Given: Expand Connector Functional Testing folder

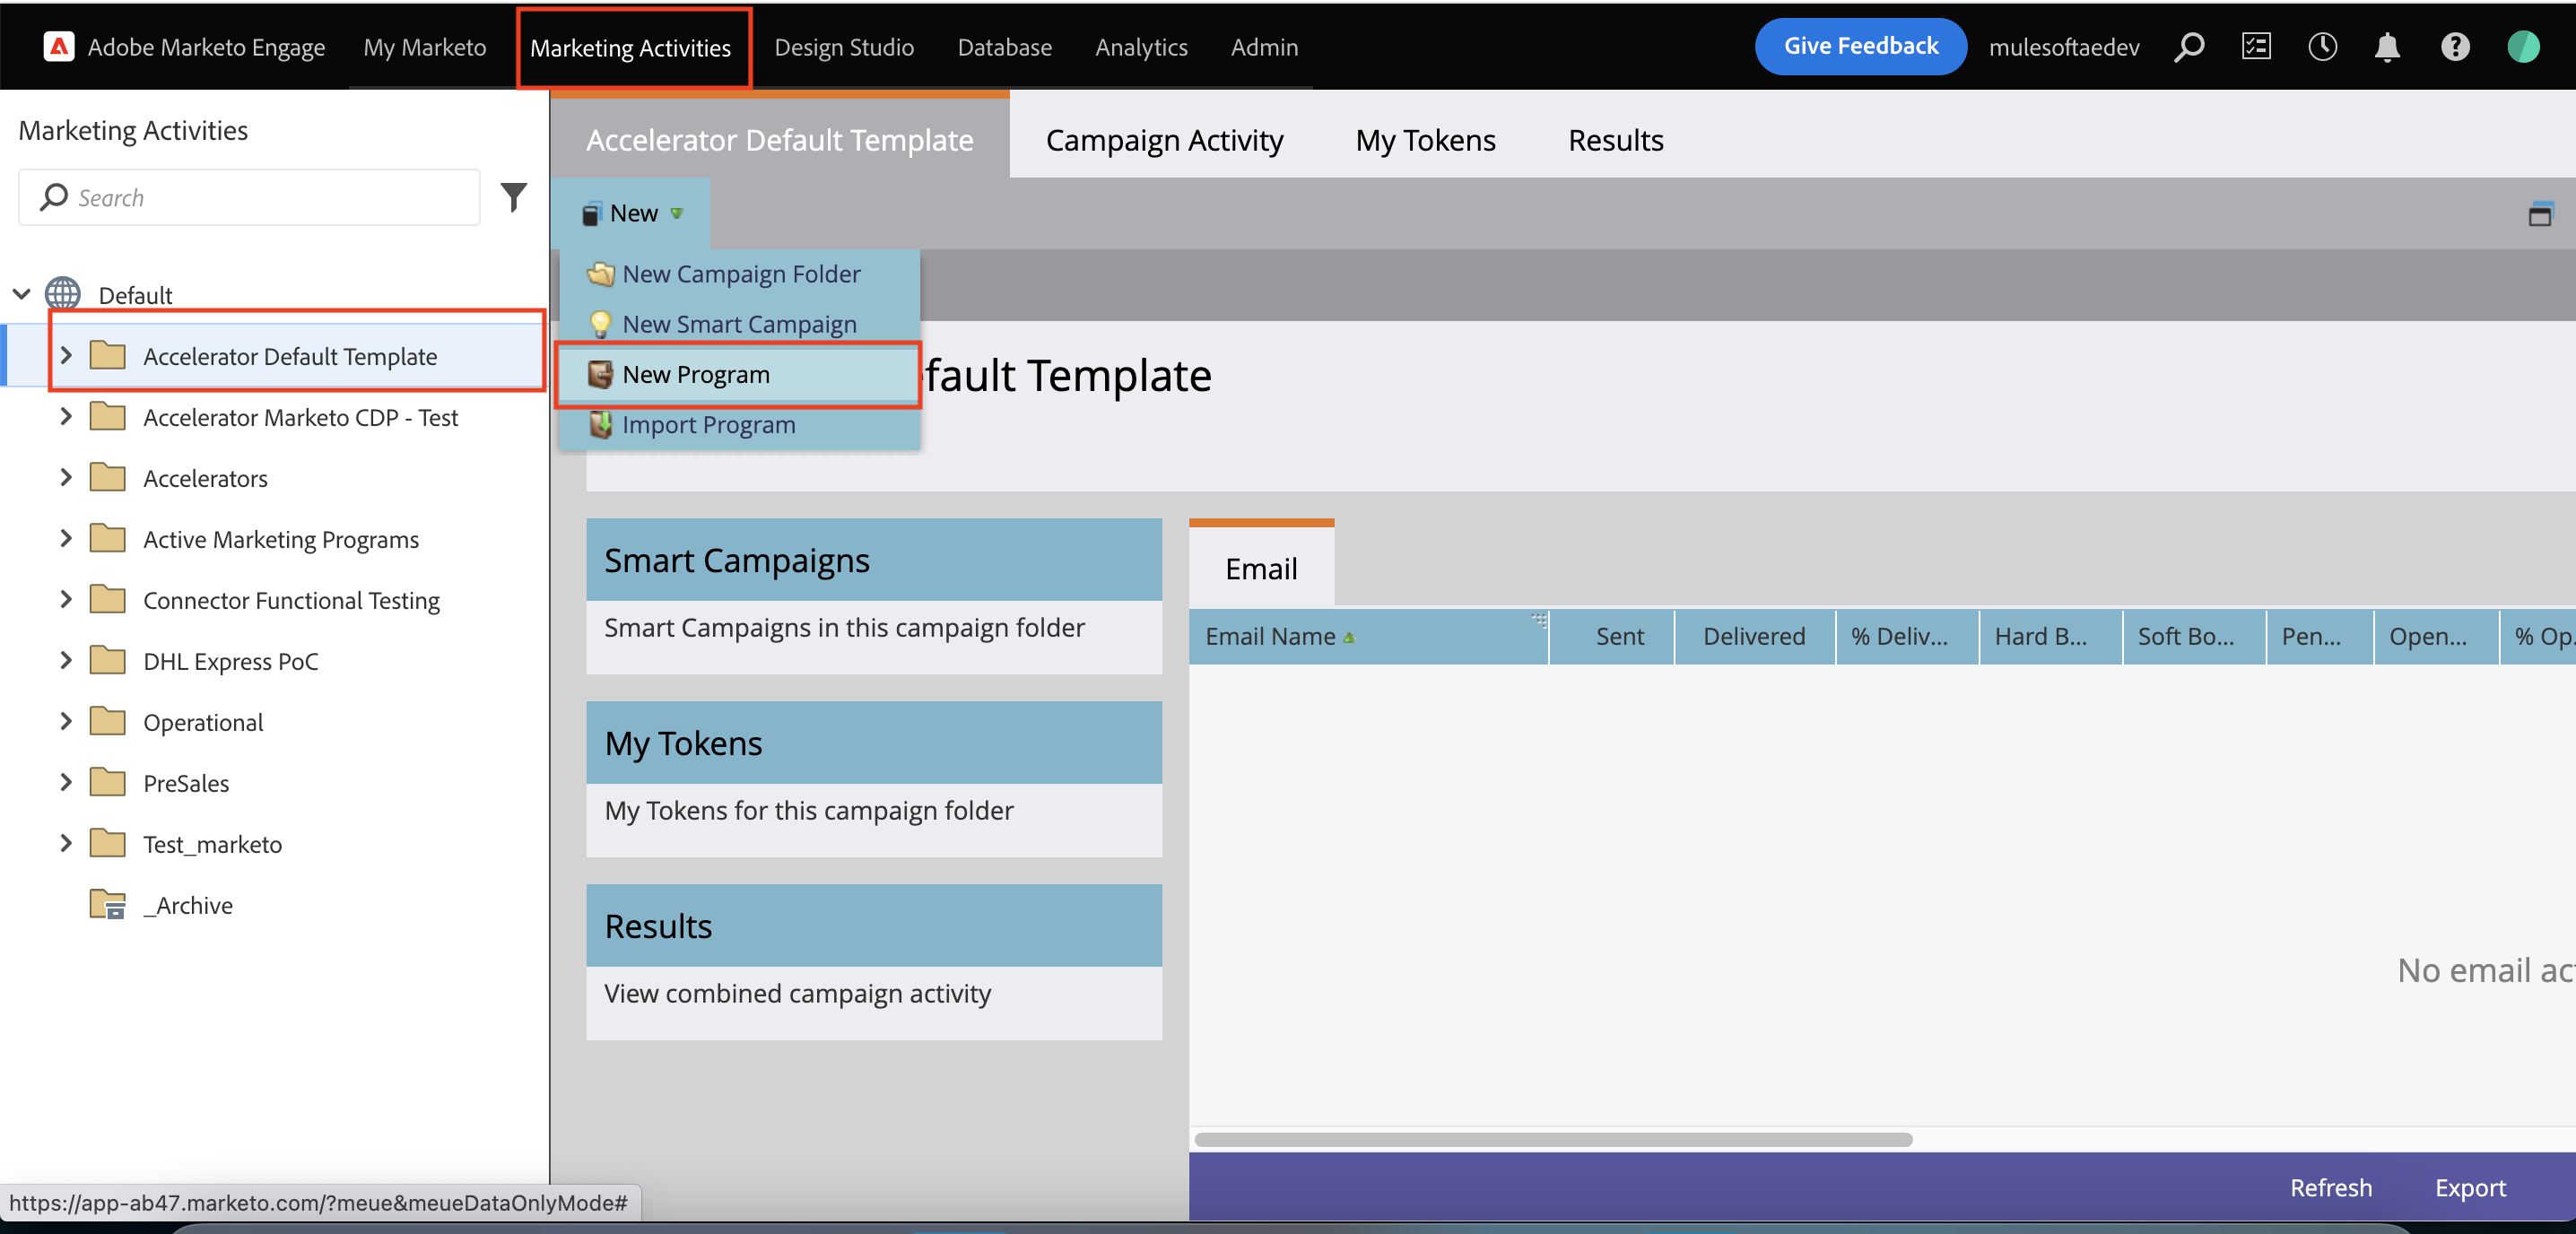Looking at the screenshot, I should 66,599.
